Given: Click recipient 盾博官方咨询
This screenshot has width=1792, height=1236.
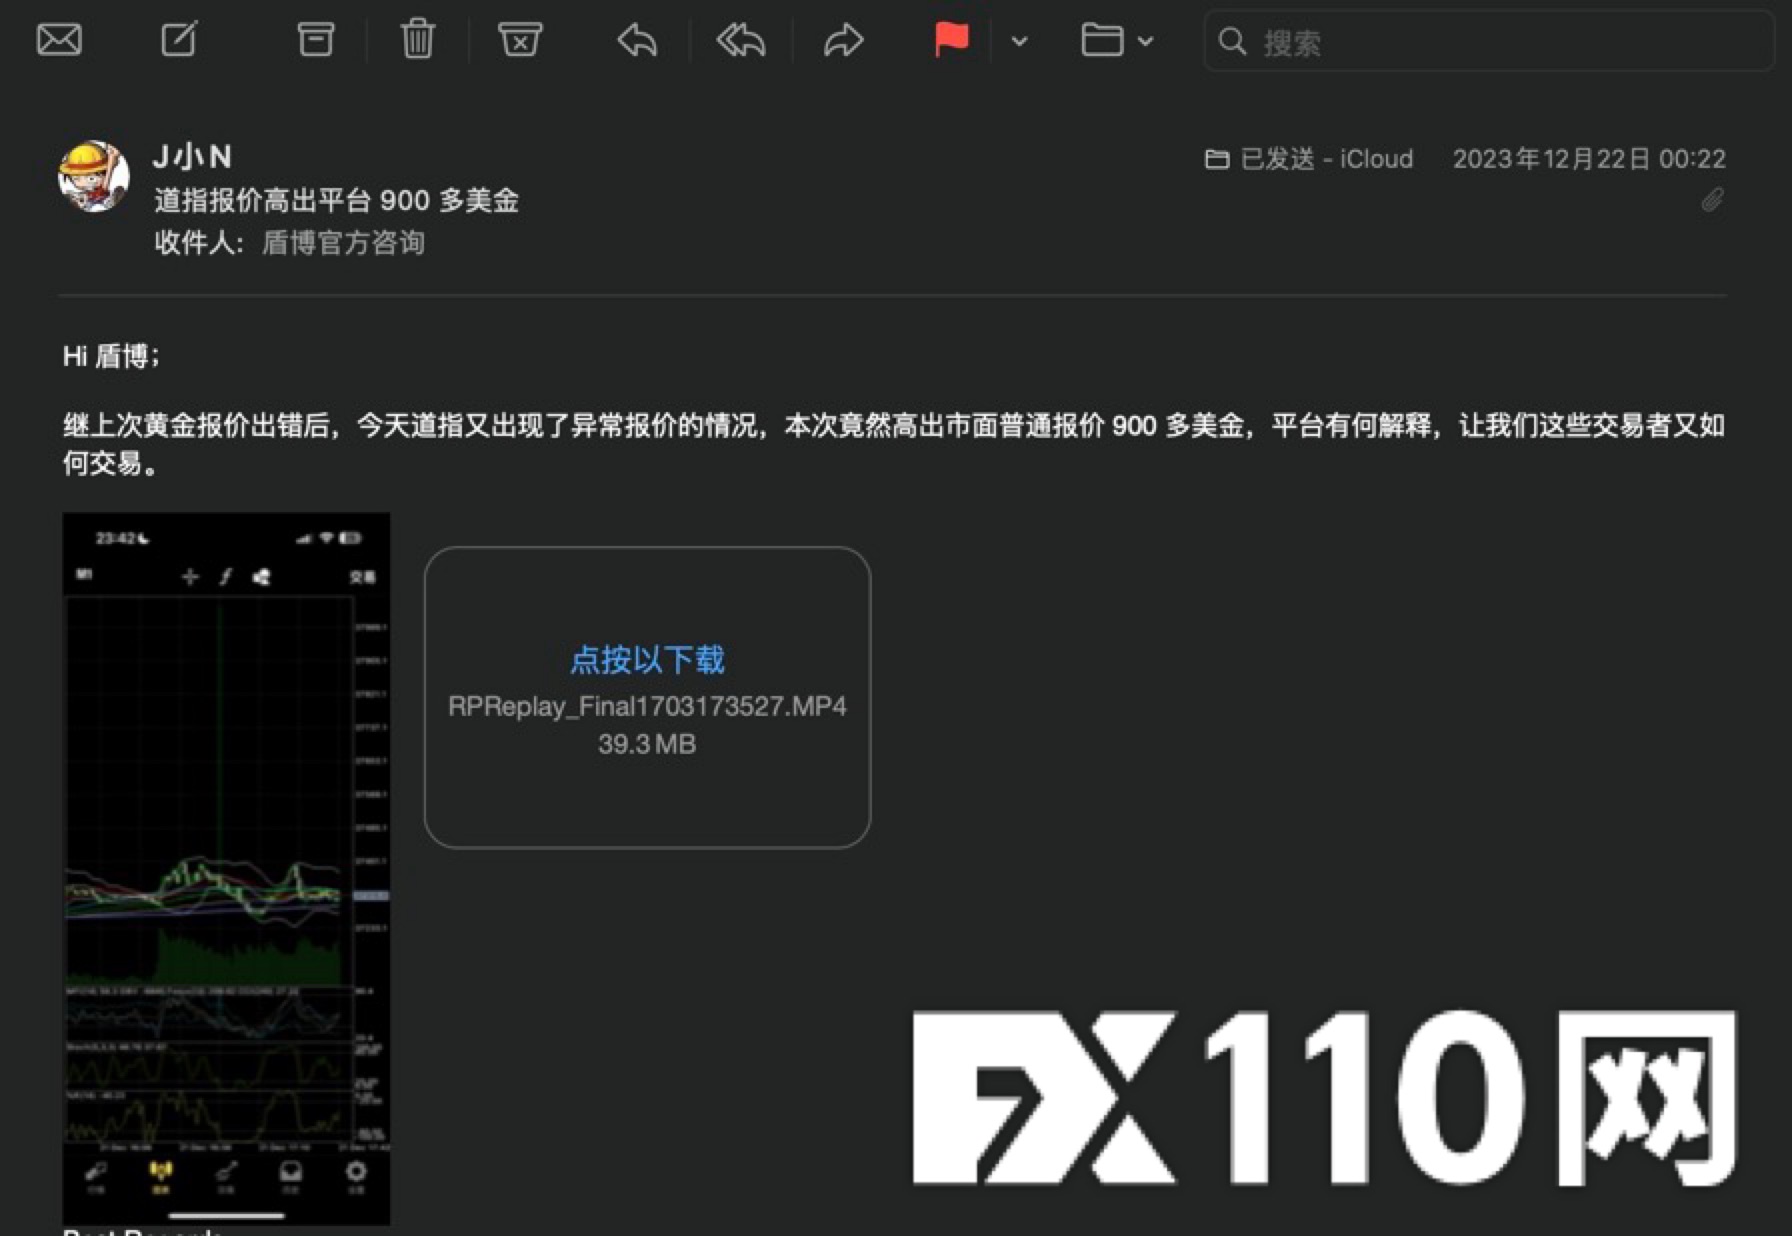Looking at the screenshot, I should [x=343, y=243].
